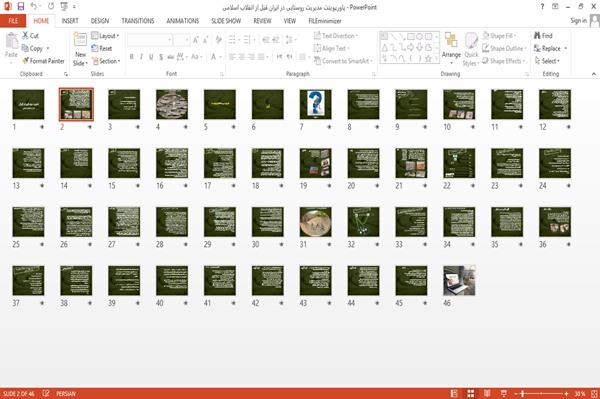Open the REVIEW tab
Screen dimensions: 600x399
(x=262, y=21)
